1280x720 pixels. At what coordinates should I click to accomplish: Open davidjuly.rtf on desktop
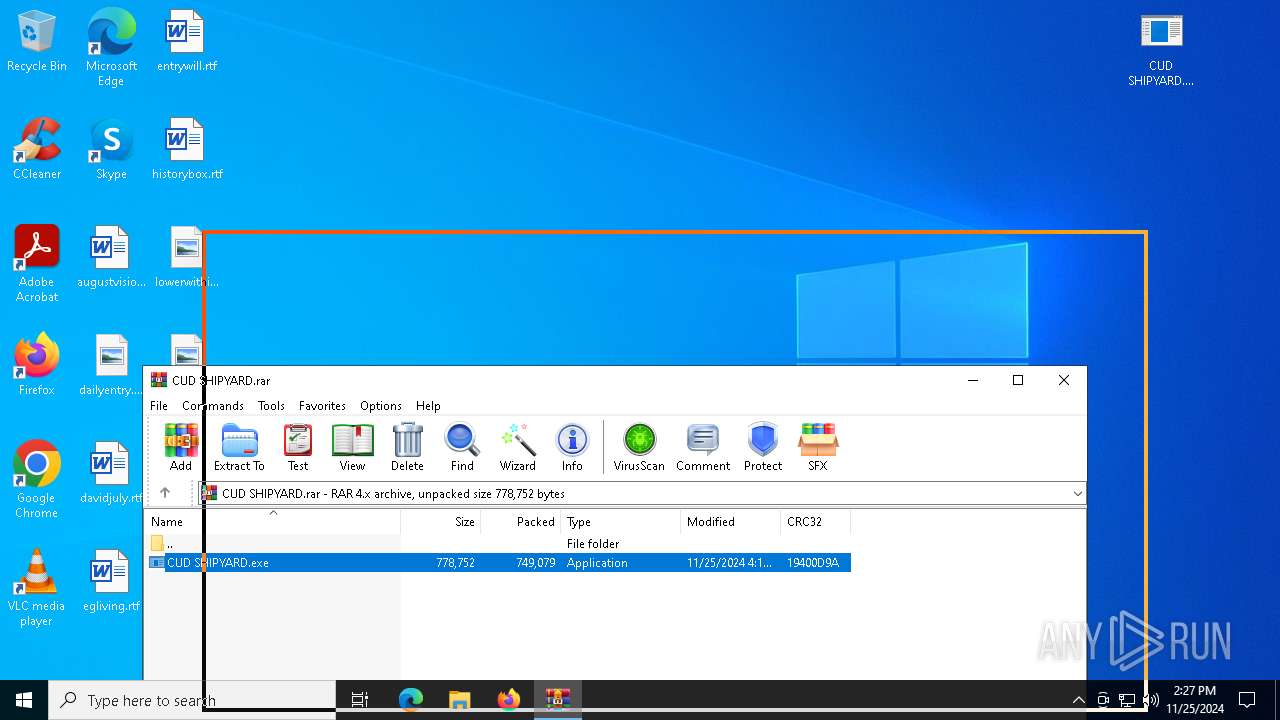[111, 473]
